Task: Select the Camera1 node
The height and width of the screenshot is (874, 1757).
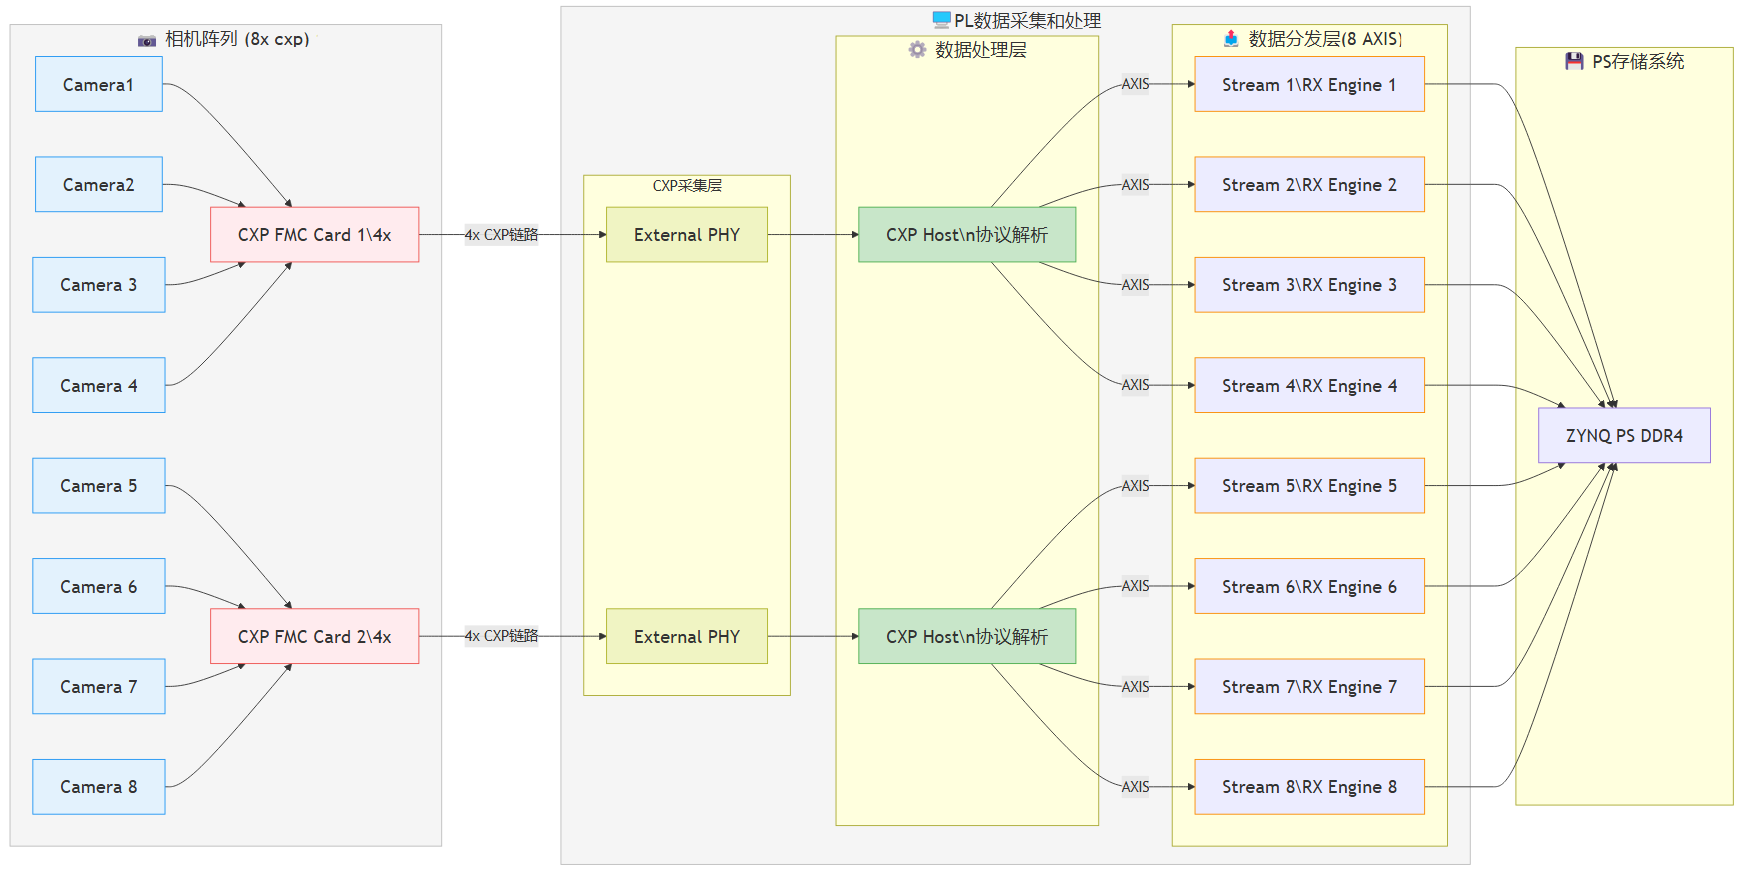Action: point(98,85)
